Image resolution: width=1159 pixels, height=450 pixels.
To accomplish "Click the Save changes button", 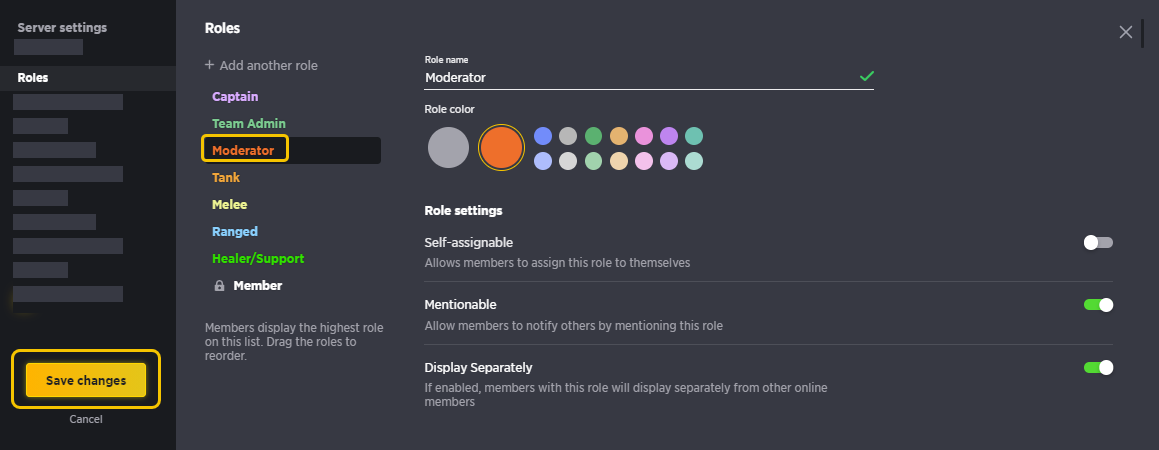I will [86, 381].
